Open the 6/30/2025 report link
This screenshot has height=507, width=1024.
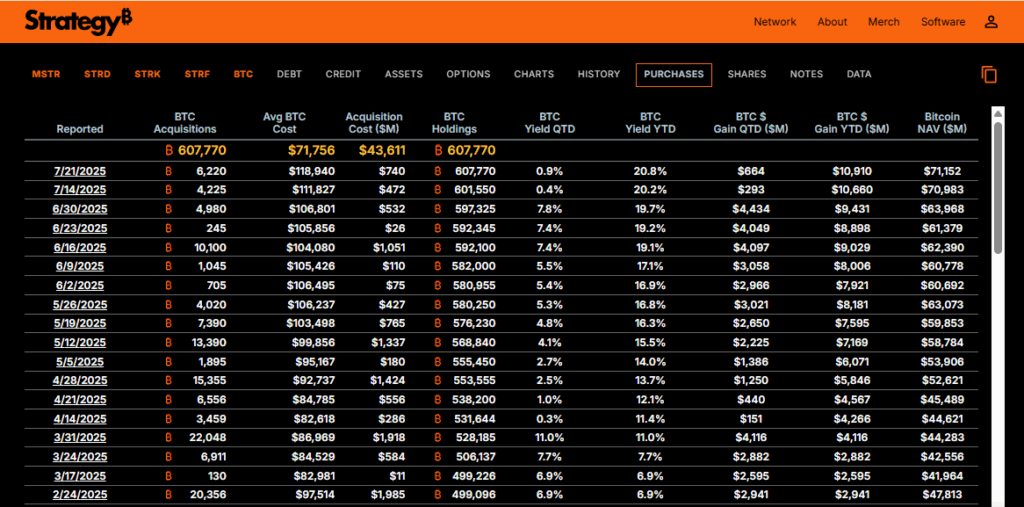pos(80,210)
